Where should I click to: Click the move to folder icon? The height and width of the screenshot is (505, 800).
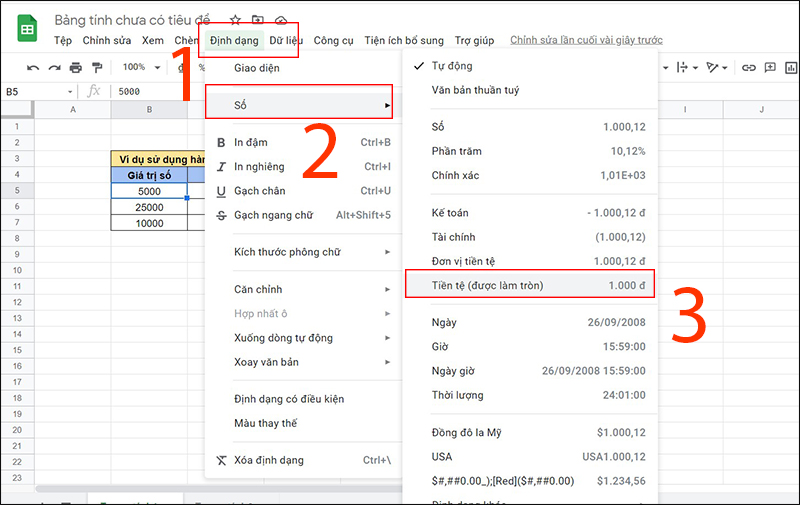tap(258, 20)
